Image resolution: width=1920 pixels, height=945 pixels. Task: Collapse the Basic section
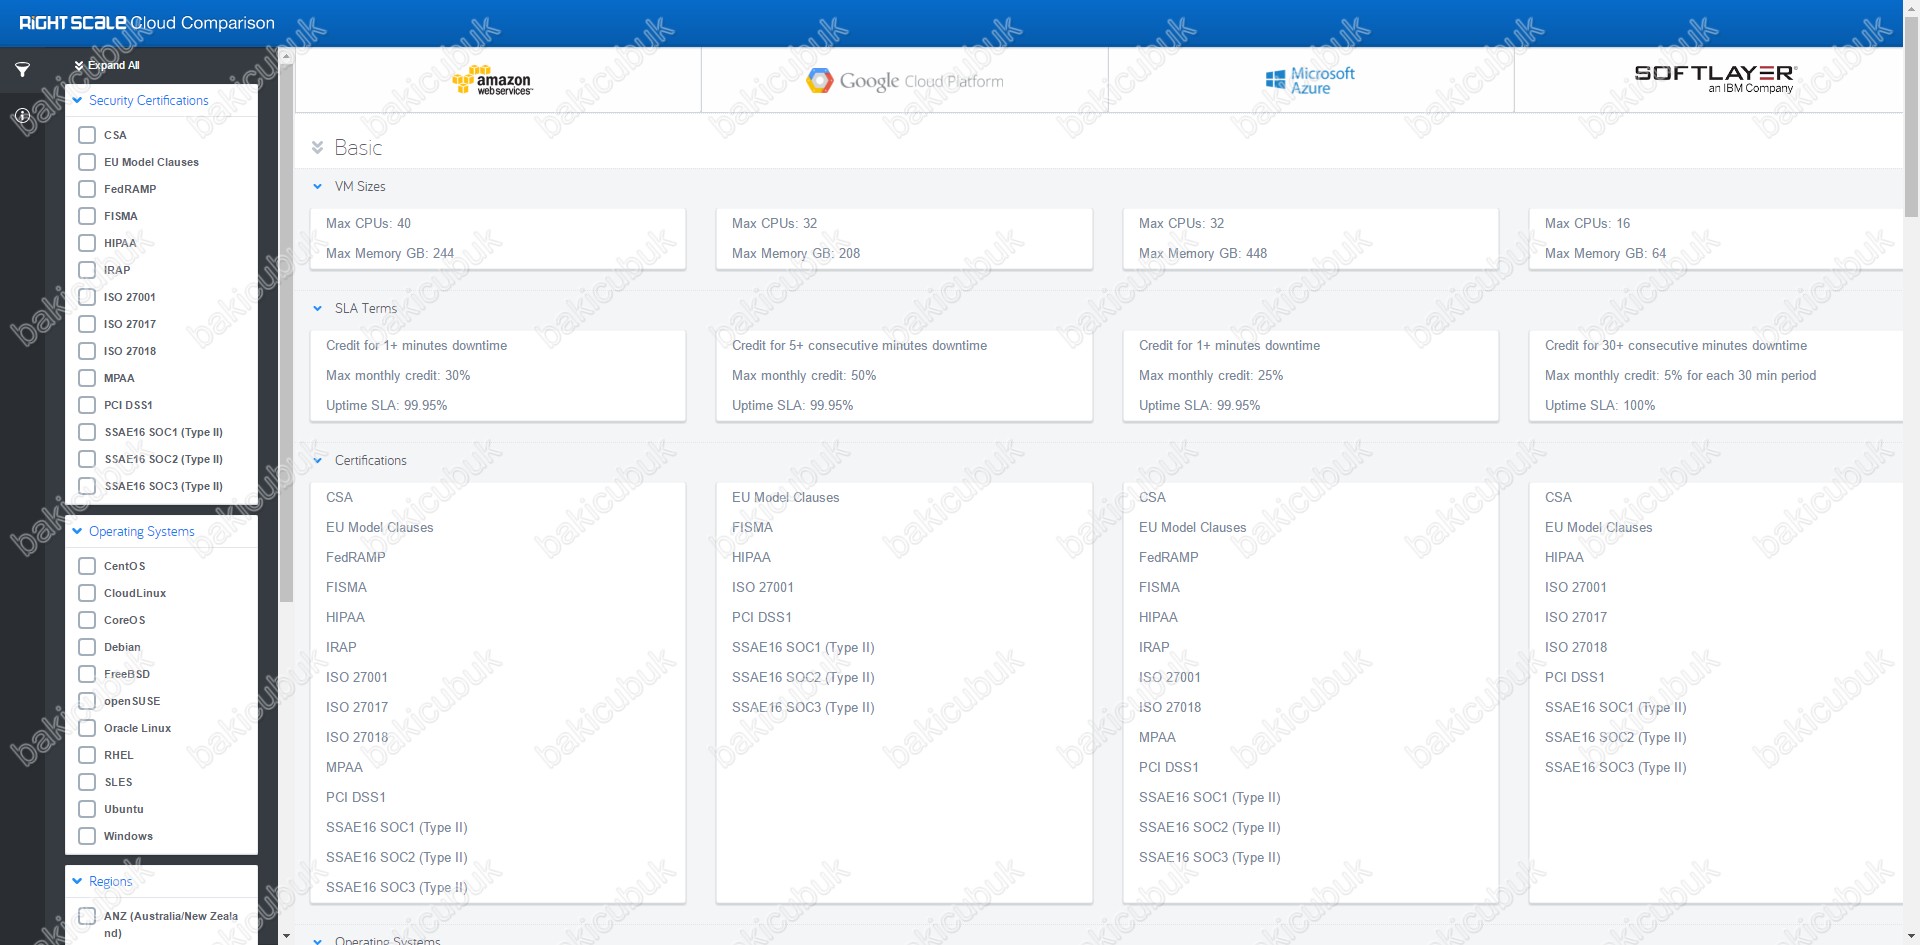(317, 147)
